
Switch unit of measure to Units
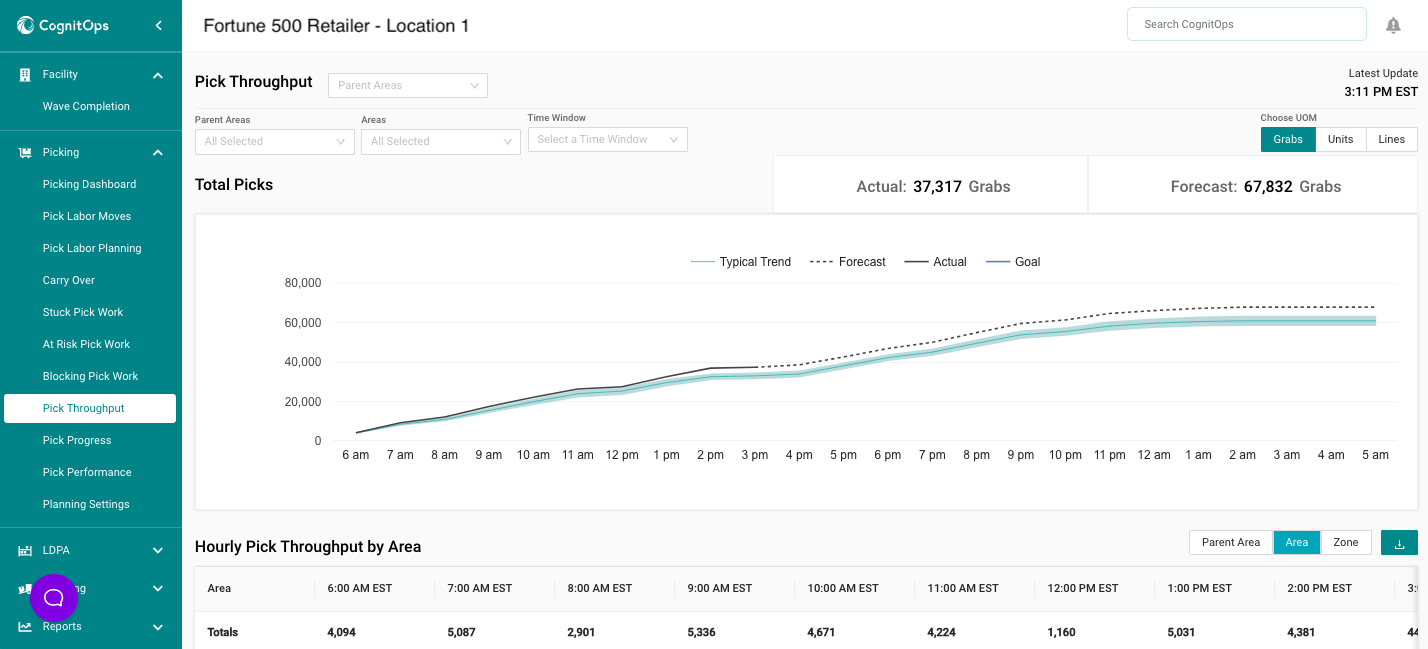1340,139
